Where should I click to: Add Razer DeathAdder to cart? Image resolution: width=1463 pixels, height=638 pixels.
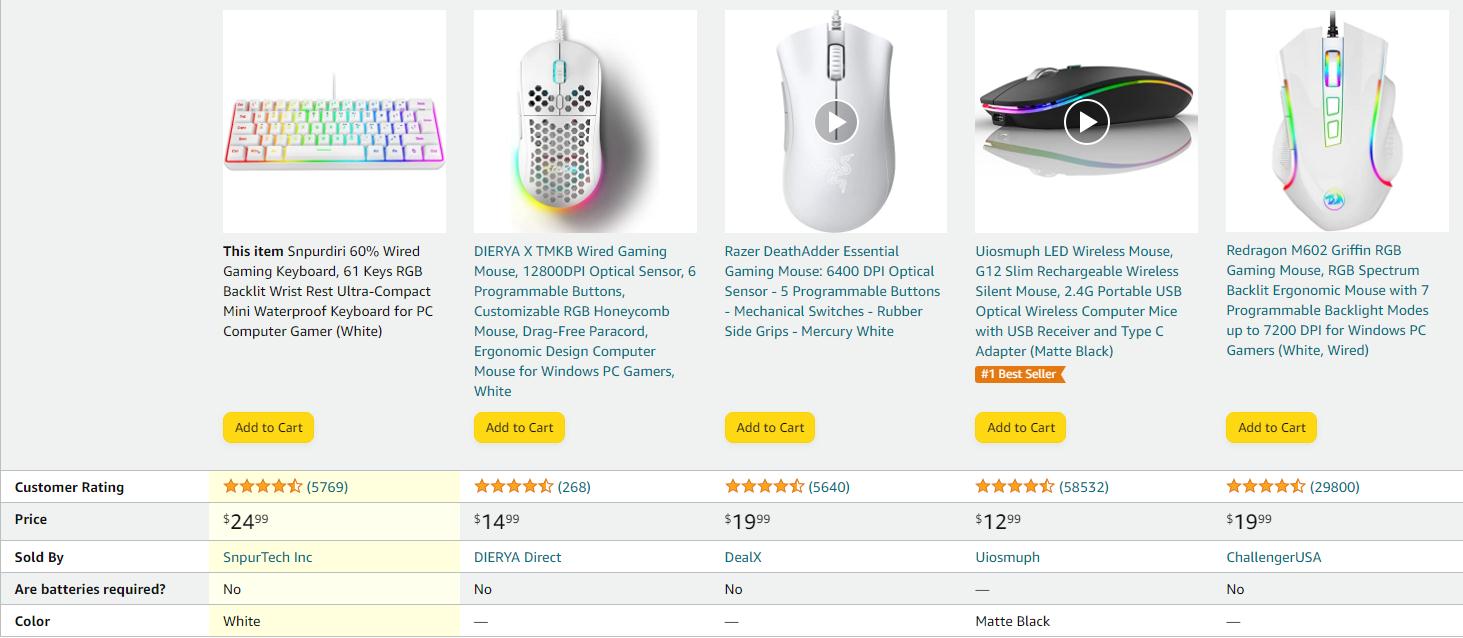pos(771,428)
